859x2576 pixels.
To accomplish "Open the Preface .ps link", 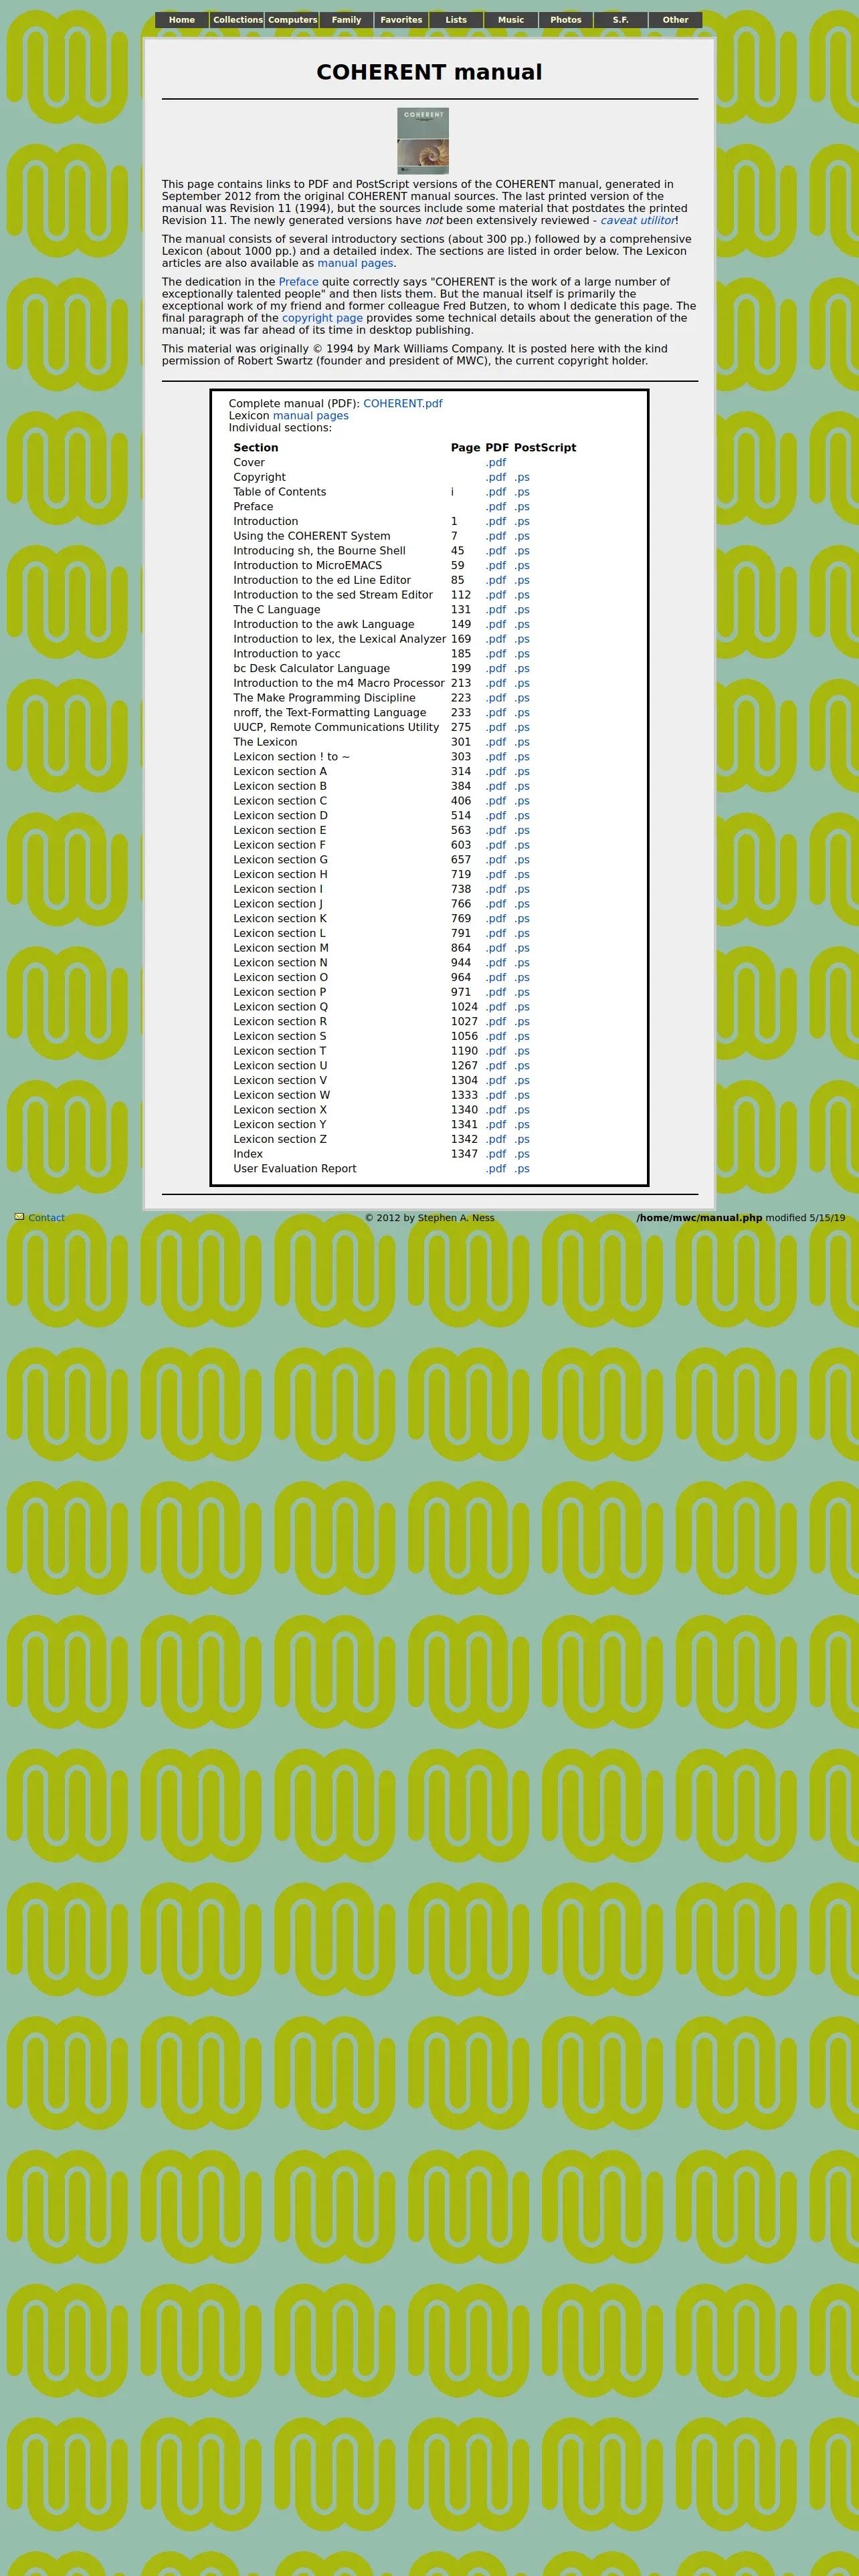I will (x=522, y=507).
